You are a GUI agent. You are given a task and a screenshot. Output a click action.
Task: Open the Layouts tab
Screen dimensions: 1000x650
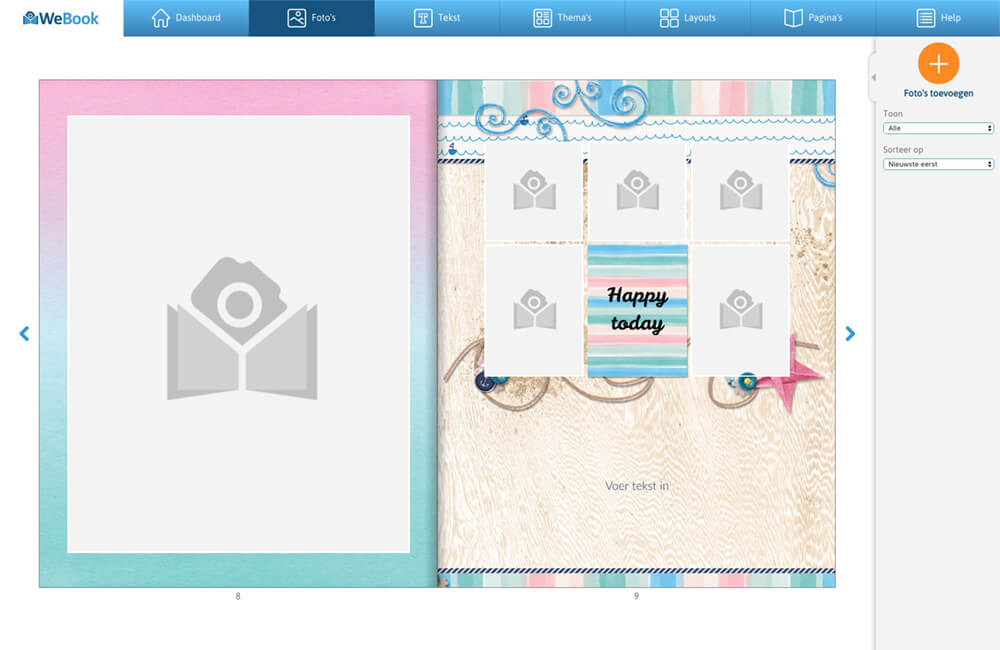coord(688,18)
